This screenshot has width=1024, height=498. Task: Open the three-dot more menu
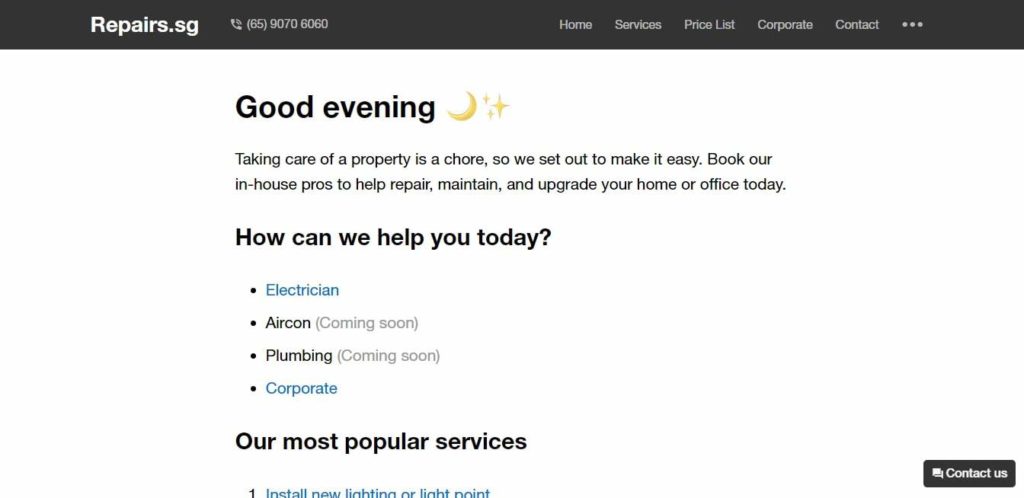click(x=912, y=24)
